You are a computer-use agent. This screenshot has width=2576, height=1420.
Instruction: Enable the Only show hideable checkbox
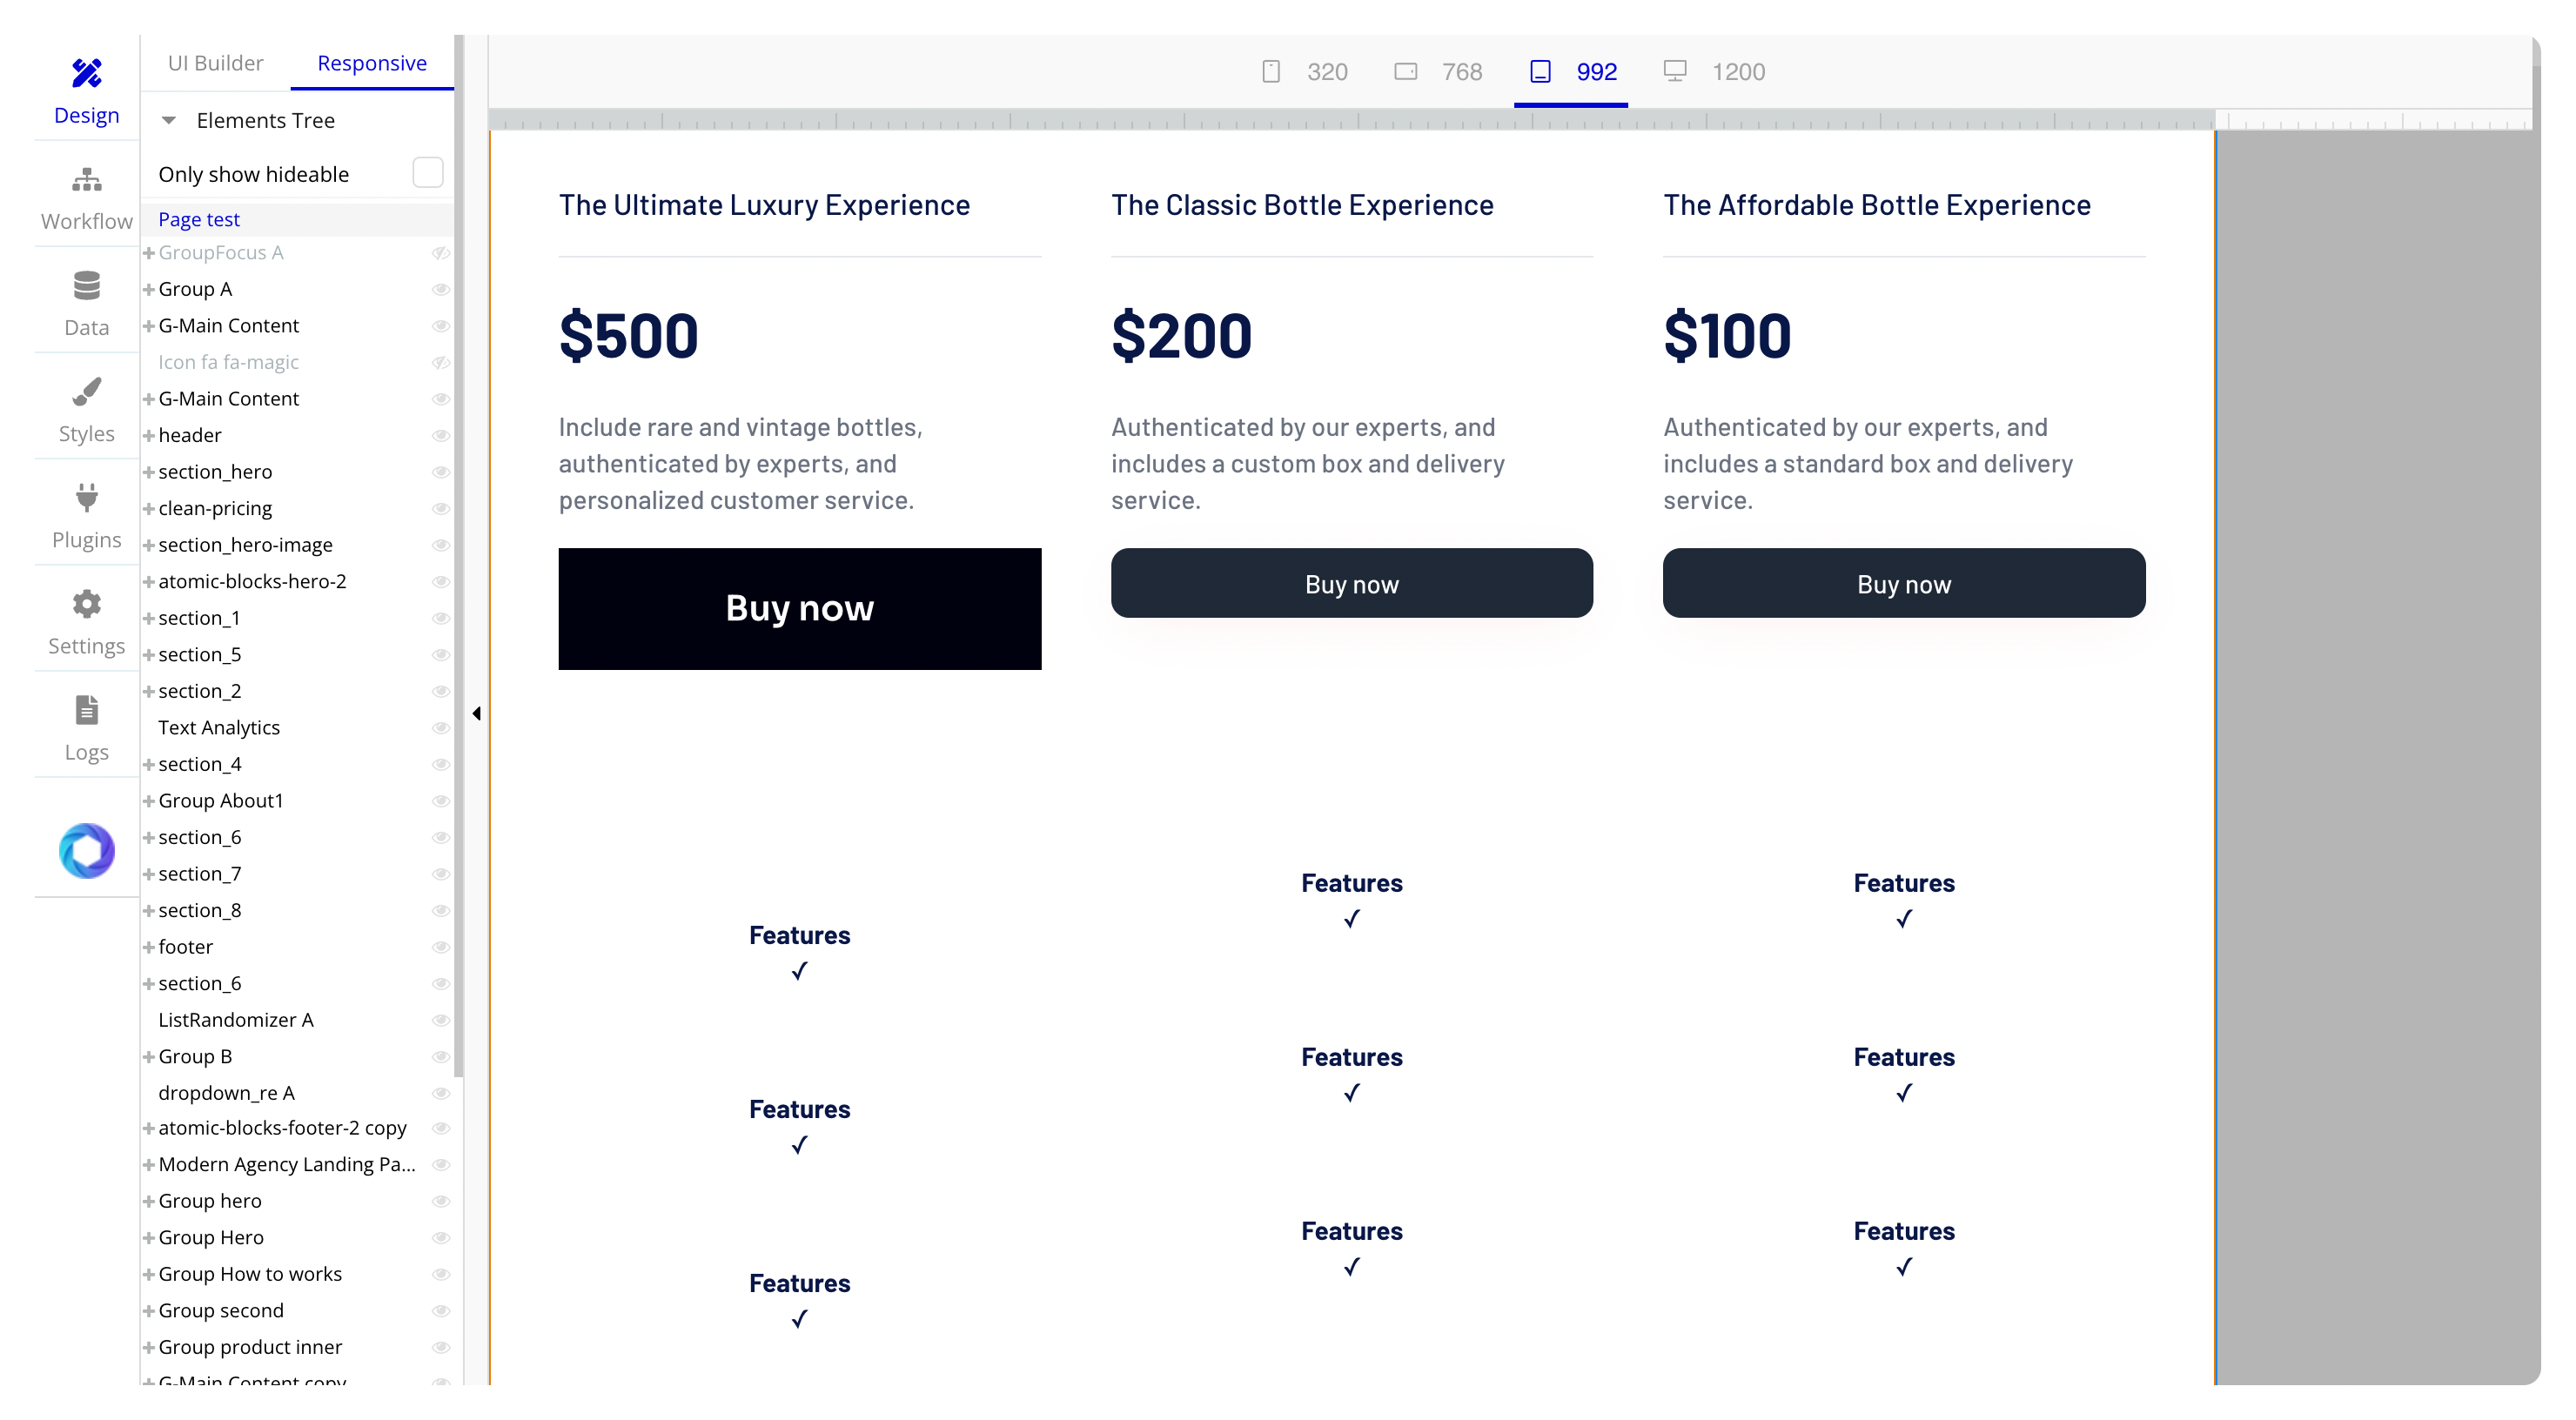pos(427,173)
